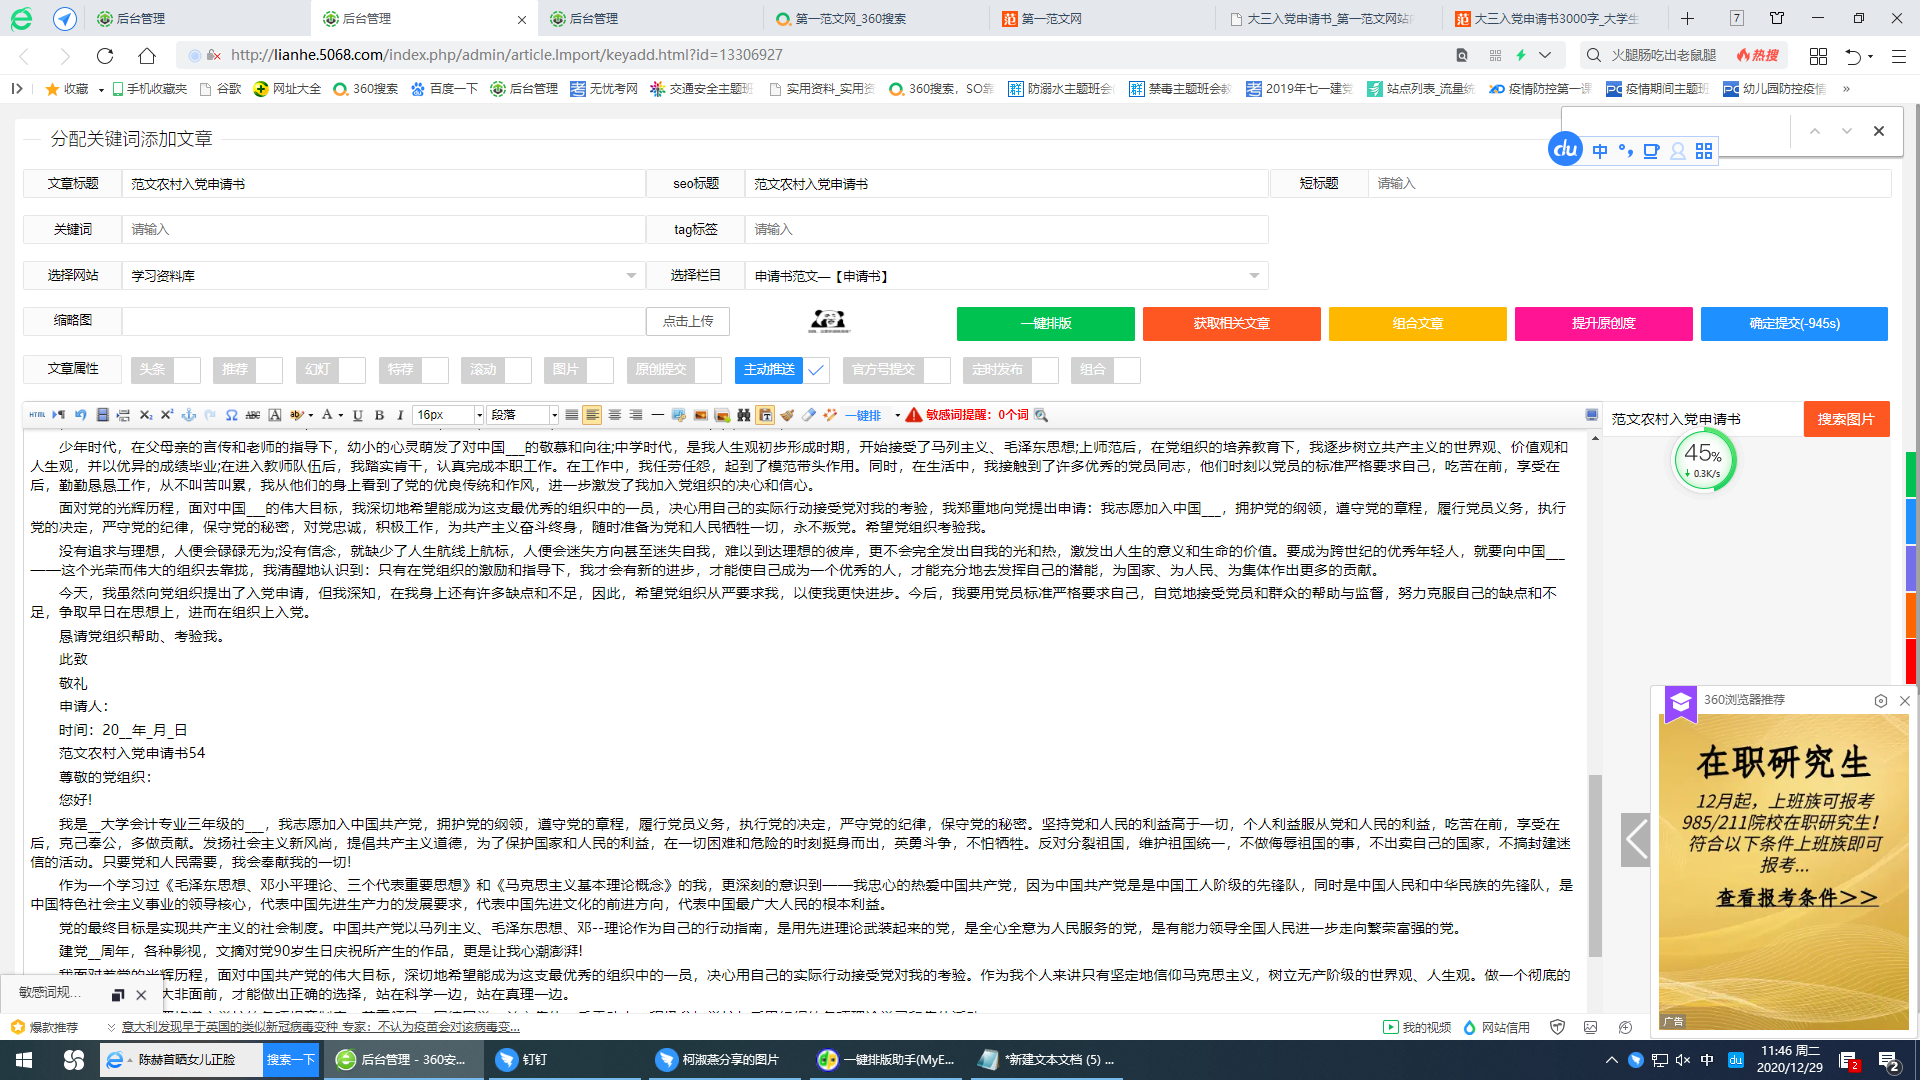This screenshot has height=1080, width=1920.
Task: Switch to HTML source view in the editor
Action: pyautogui.click(x=36, y=414)
